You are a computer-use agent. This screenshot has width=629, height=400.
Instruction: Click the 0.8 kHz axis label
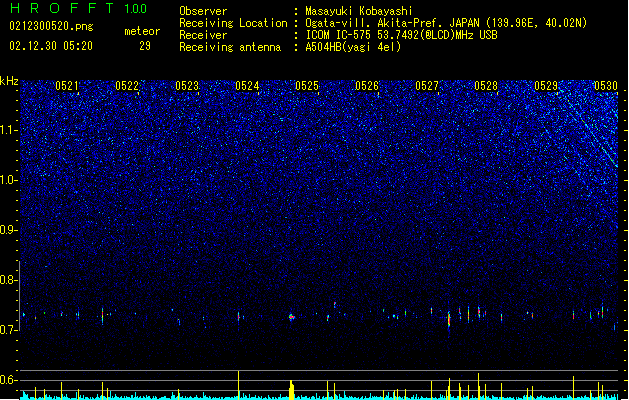tap(9, 280)
